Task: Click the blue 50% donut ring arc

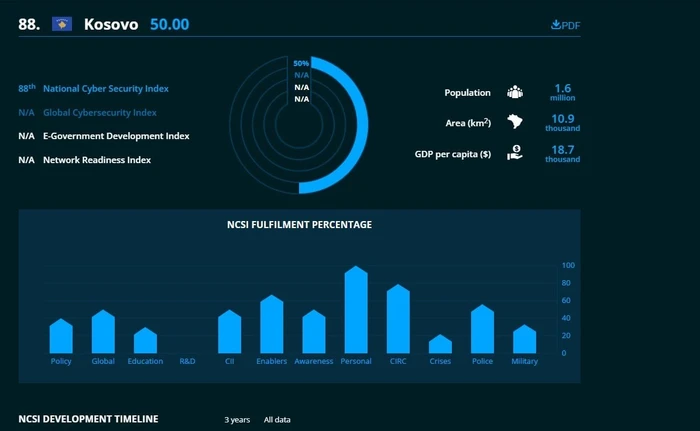Action: tap(358, 125)
